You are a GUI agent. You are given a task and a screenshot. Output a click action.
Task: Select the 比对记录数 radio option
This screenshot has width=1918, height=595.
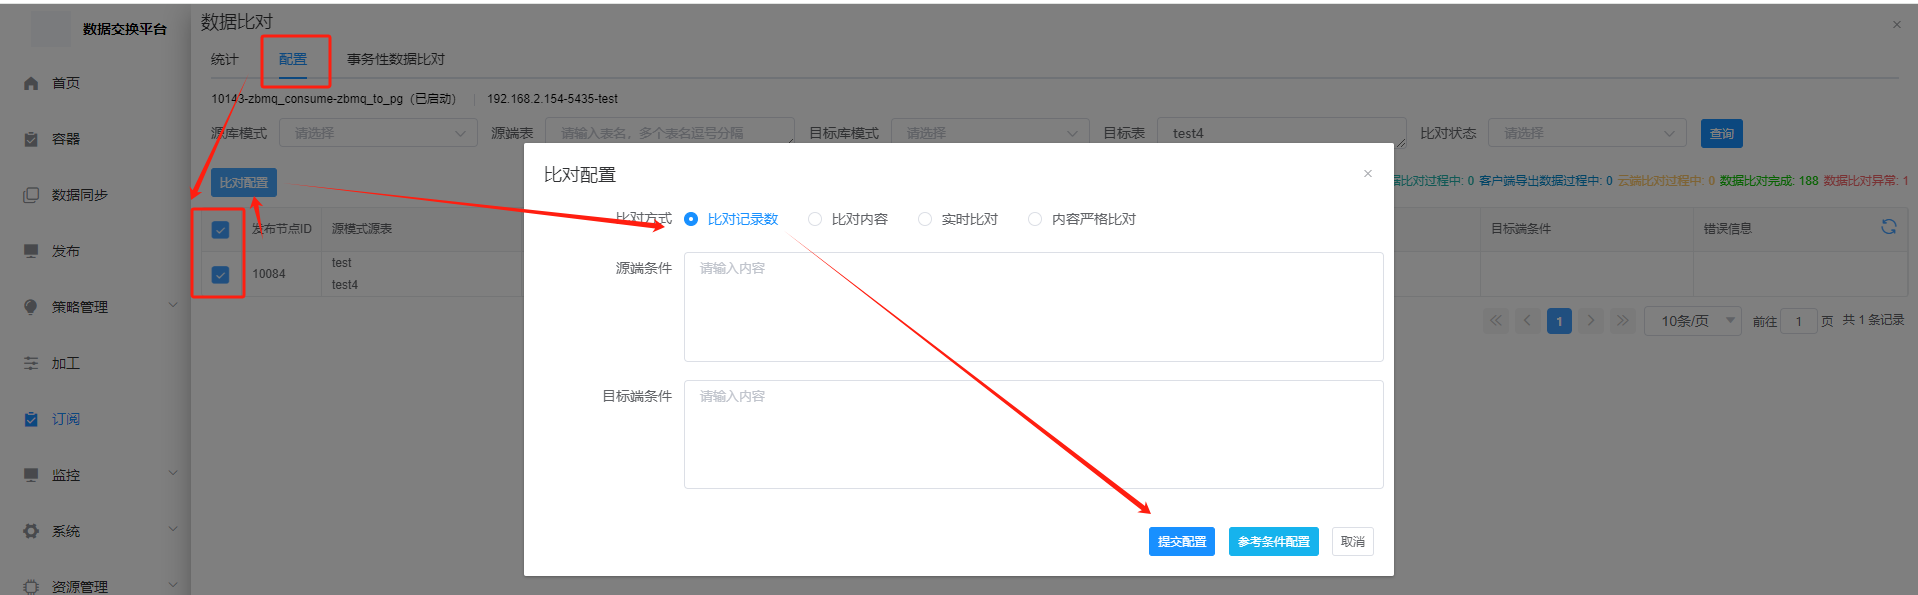click(691, 219)
